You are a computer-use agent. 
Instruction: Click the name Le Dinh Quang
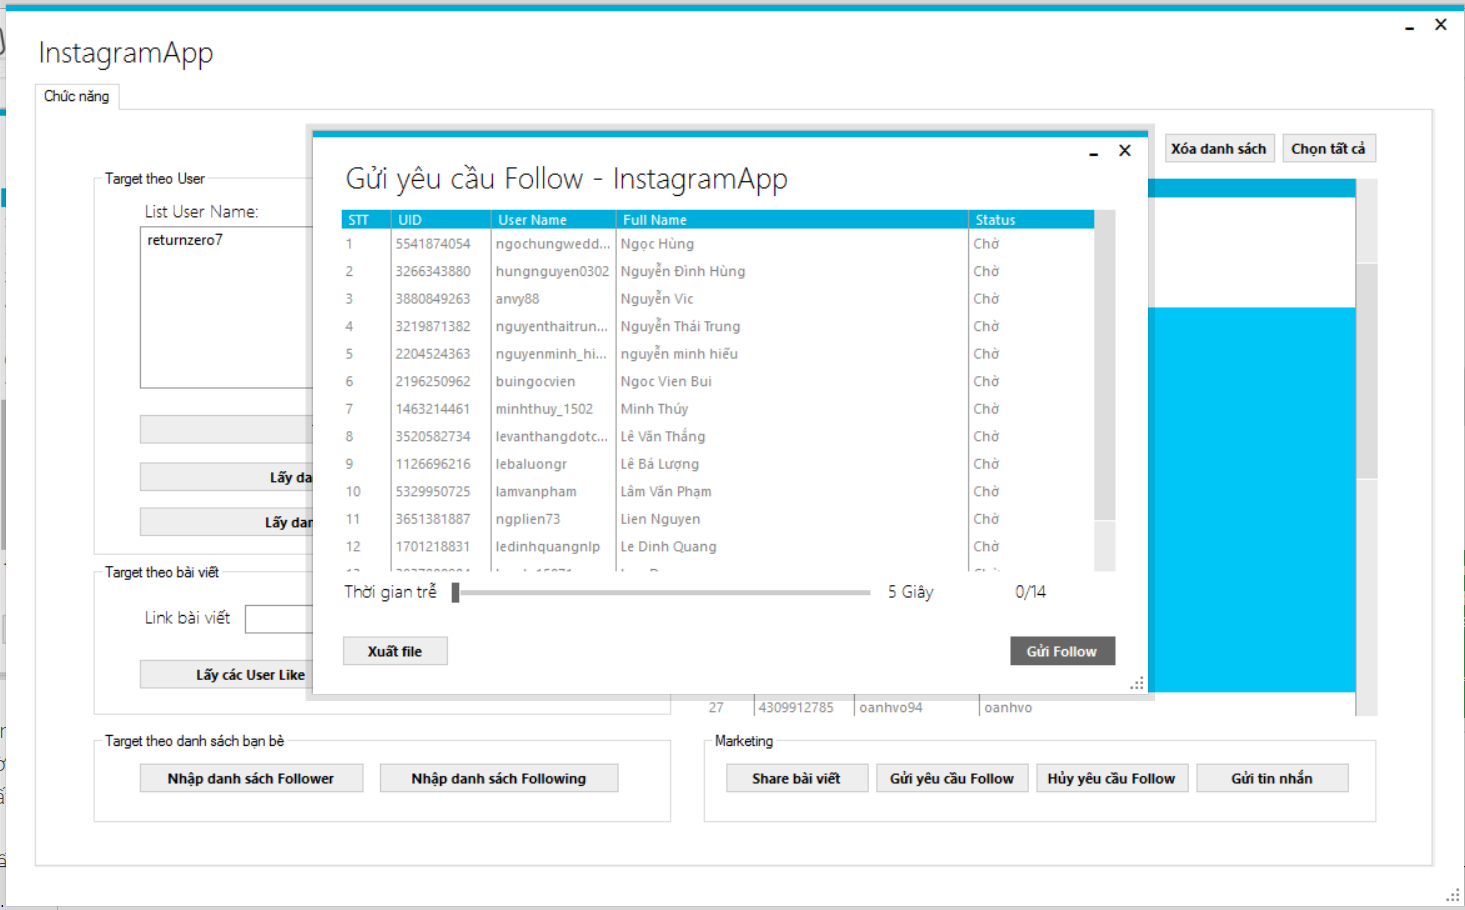(x=668, y=547)
